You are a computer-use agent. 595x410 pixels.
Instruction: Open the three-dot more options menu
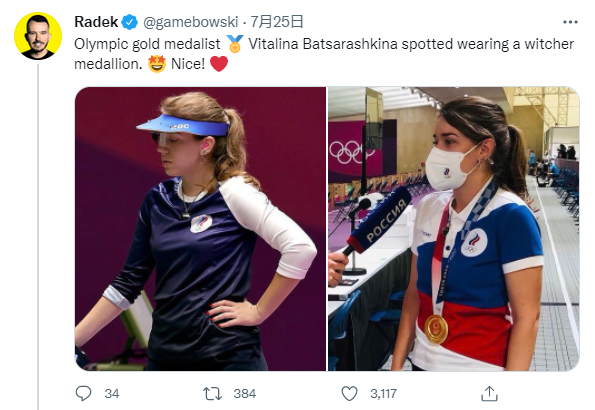(x=570, y=22)
